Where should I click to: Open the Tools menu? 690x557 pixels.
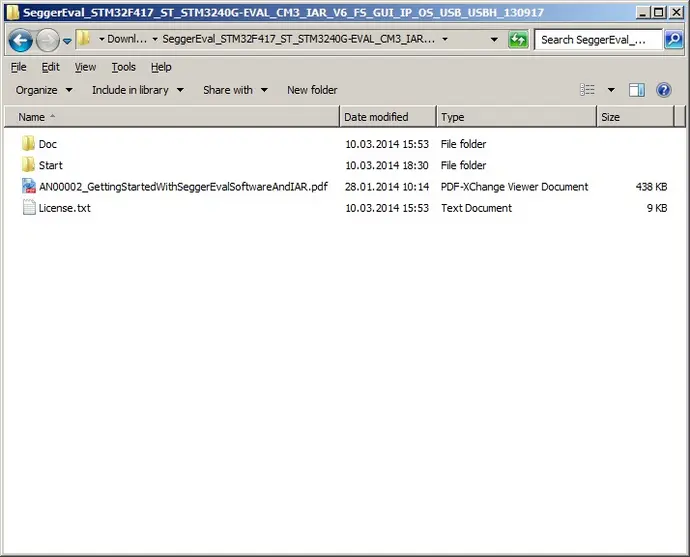click(123, 67)
